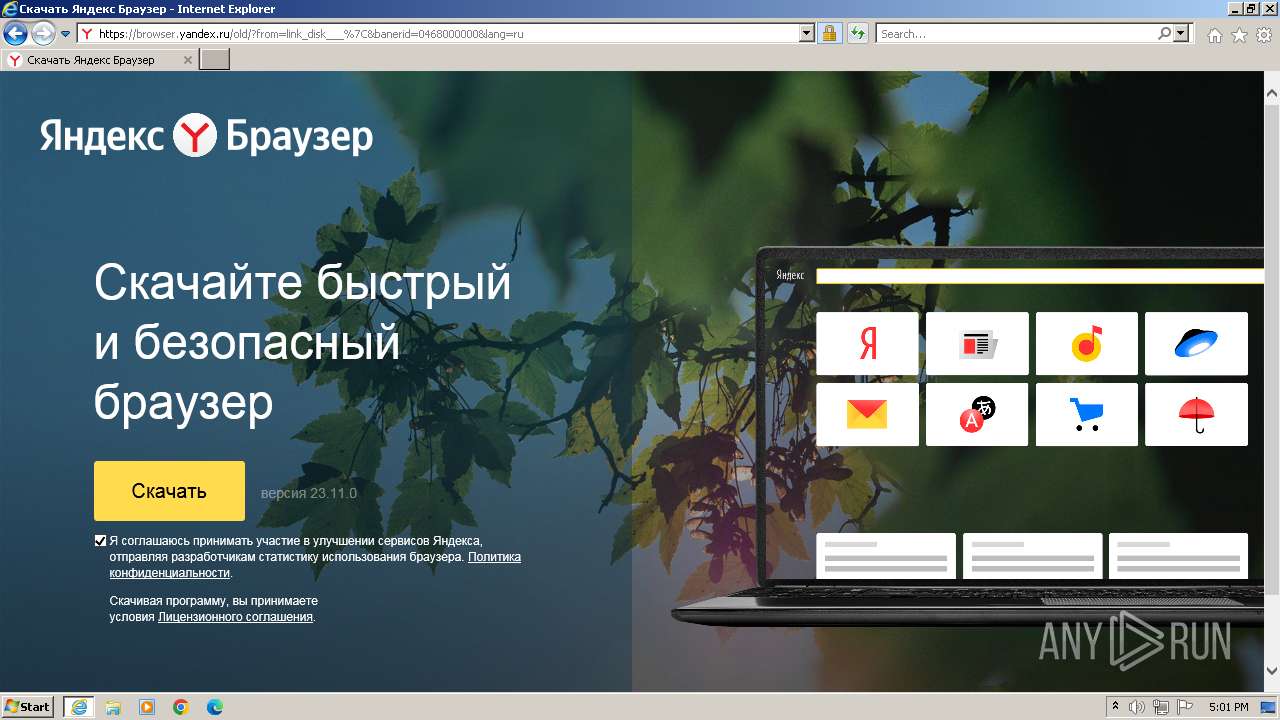Click the volume speaker tray icon
1280x720 pixels.
tap(1137, 707)
